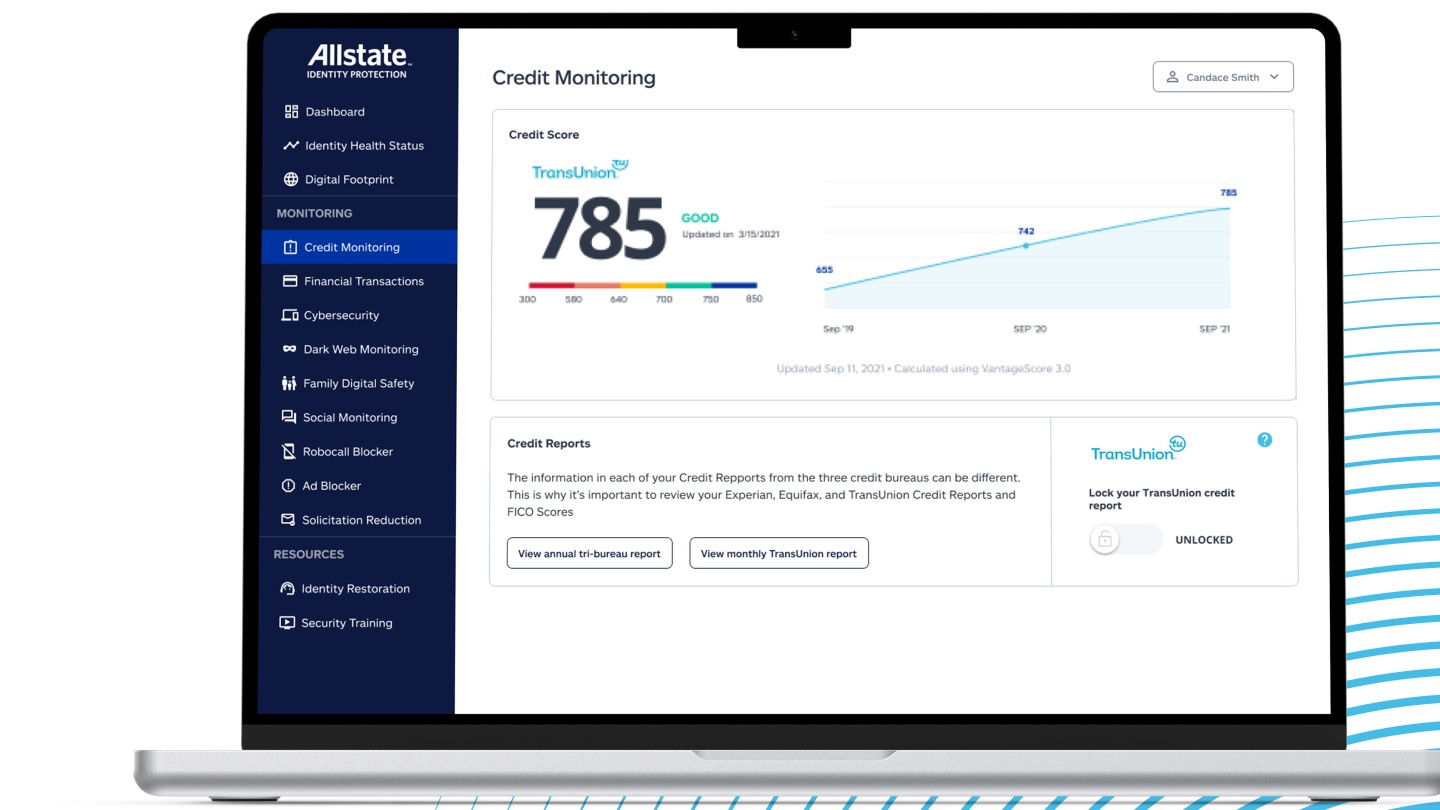Click the Digital Footprint globe icon
1440x810 pixels.
(291, 180)
